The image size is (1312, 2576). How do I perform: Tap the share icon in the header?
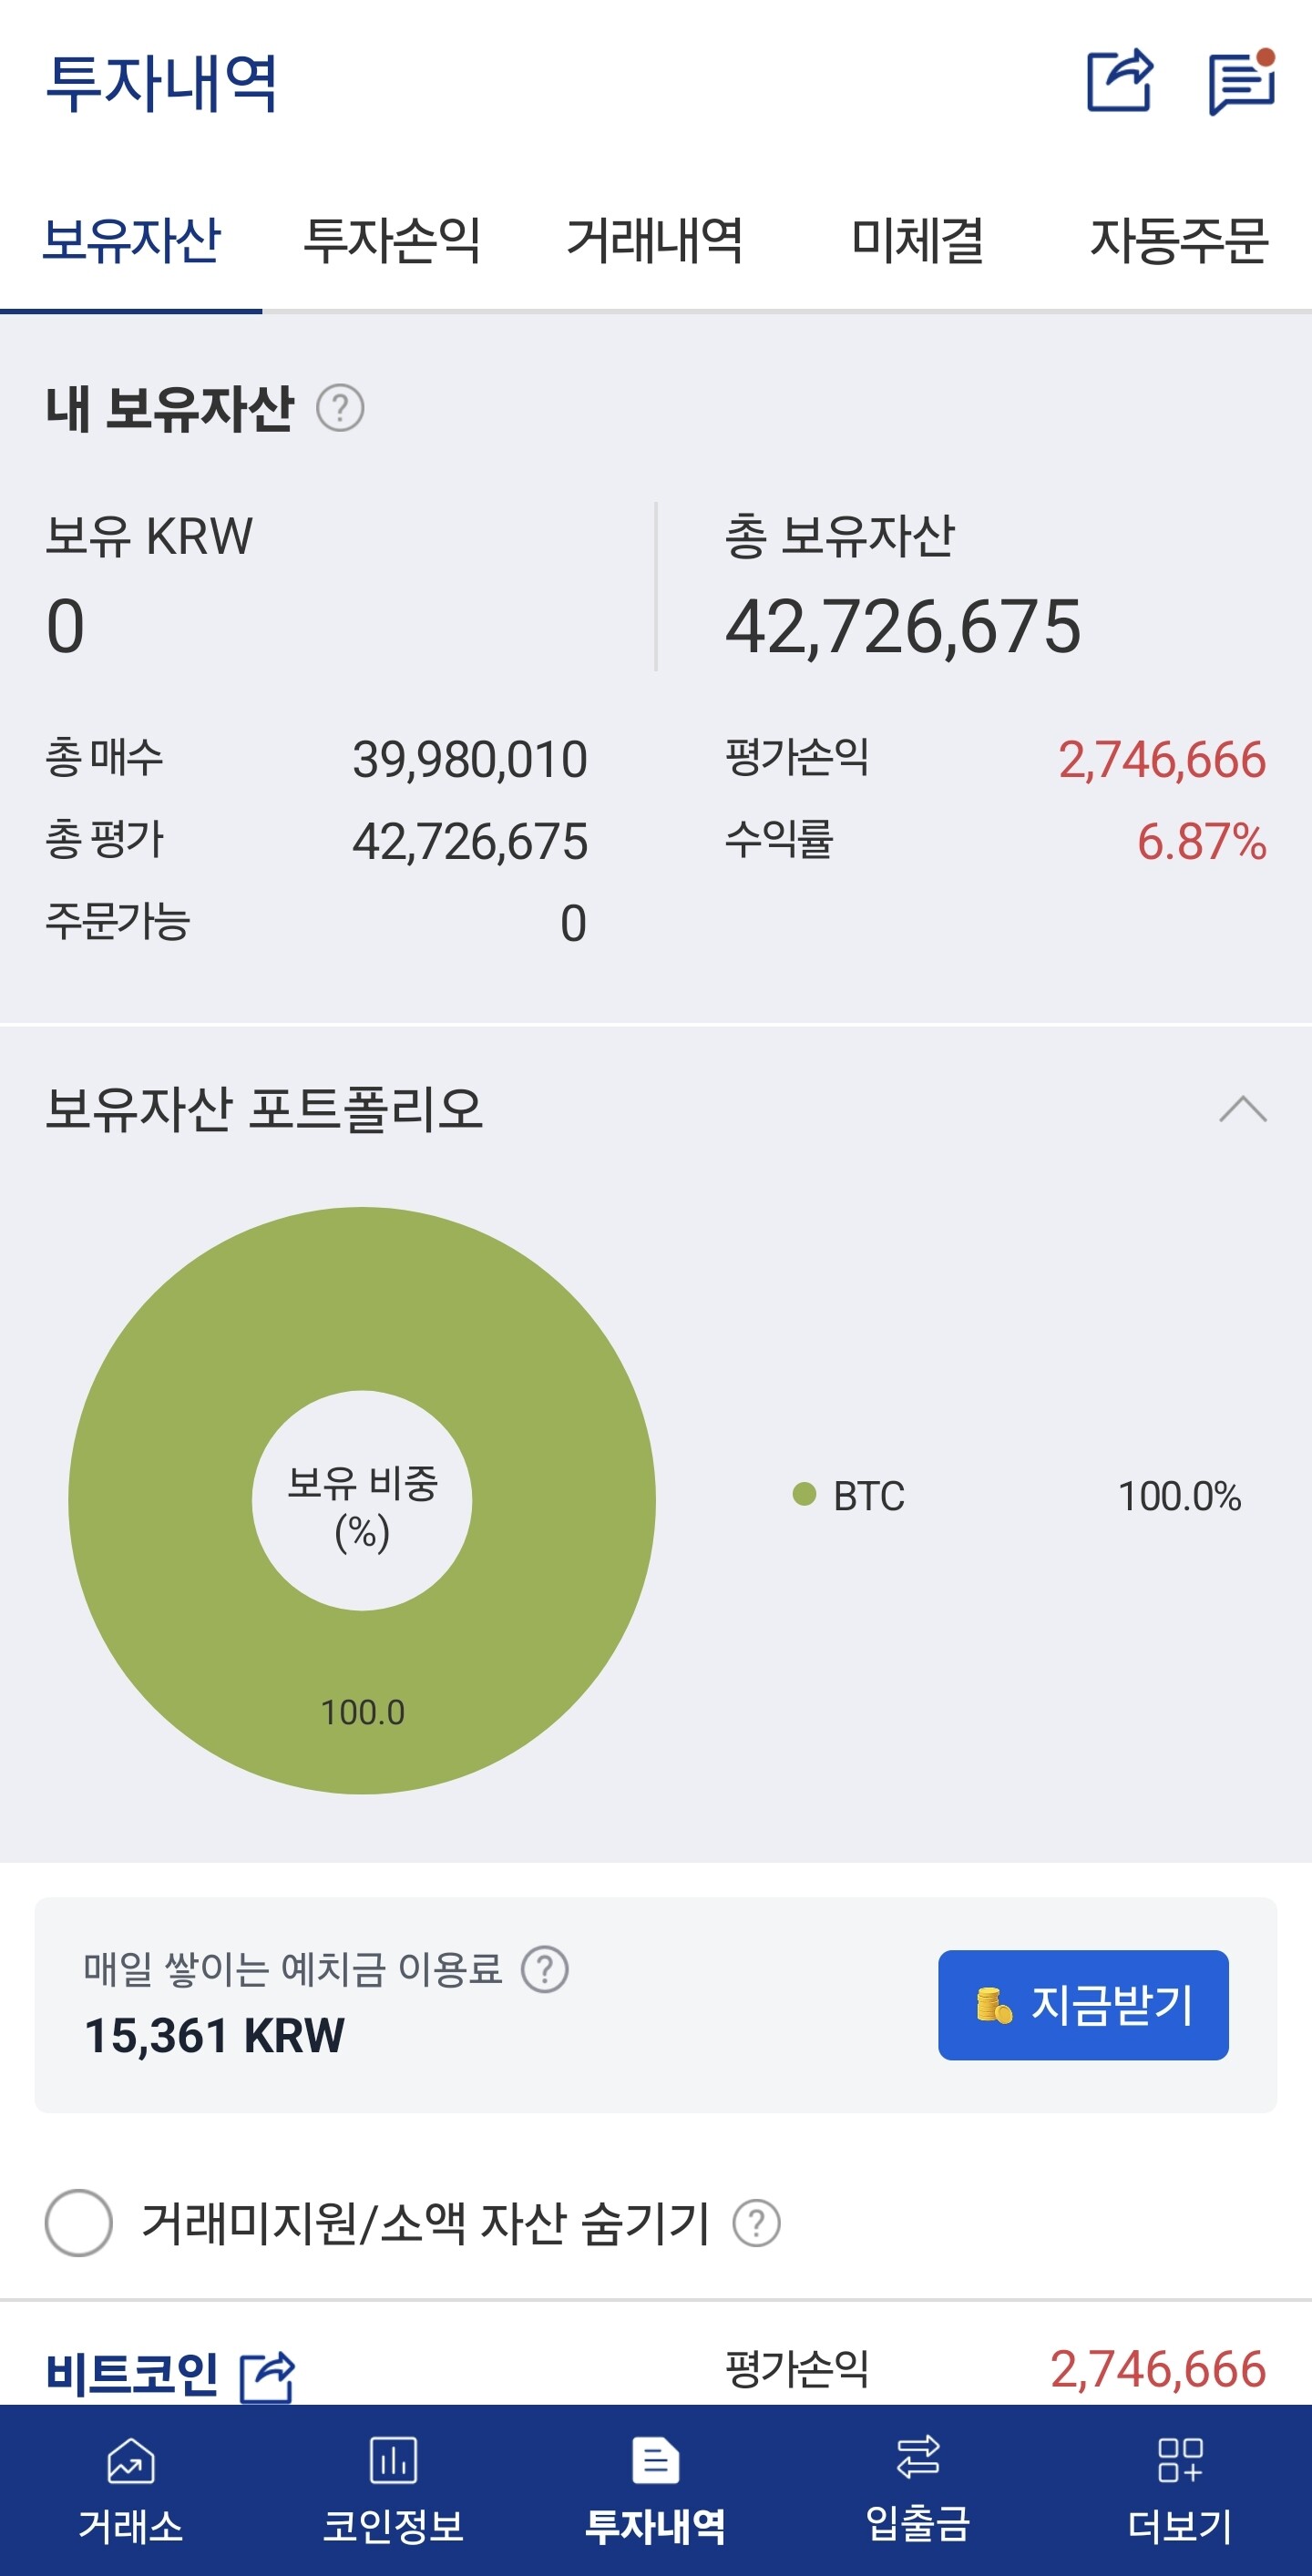(x=1120, y=80)
